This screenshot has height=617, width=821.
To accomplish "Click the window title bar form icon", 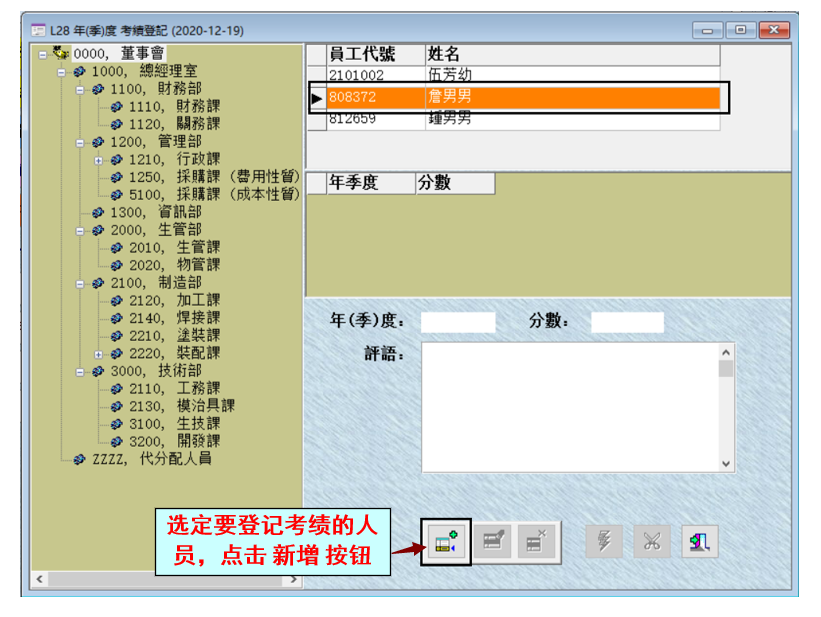I will click(38, 30).
